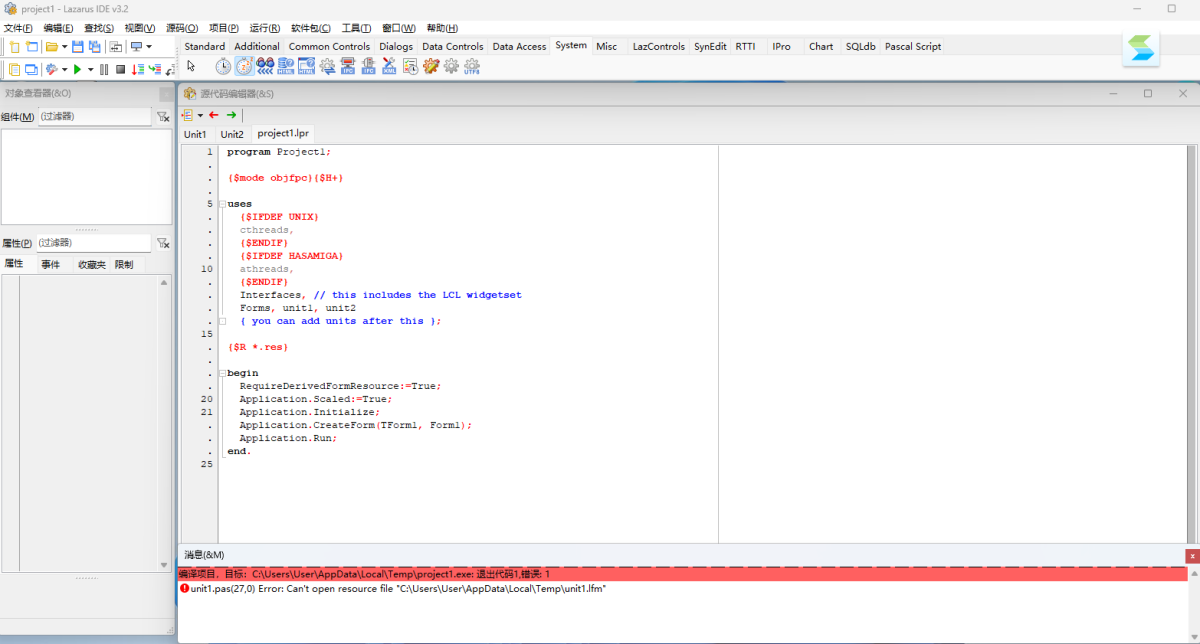Screen dimensions: 1200x644
Task: Switch to the Unit1 editor tab
Action: click(195, 134)
